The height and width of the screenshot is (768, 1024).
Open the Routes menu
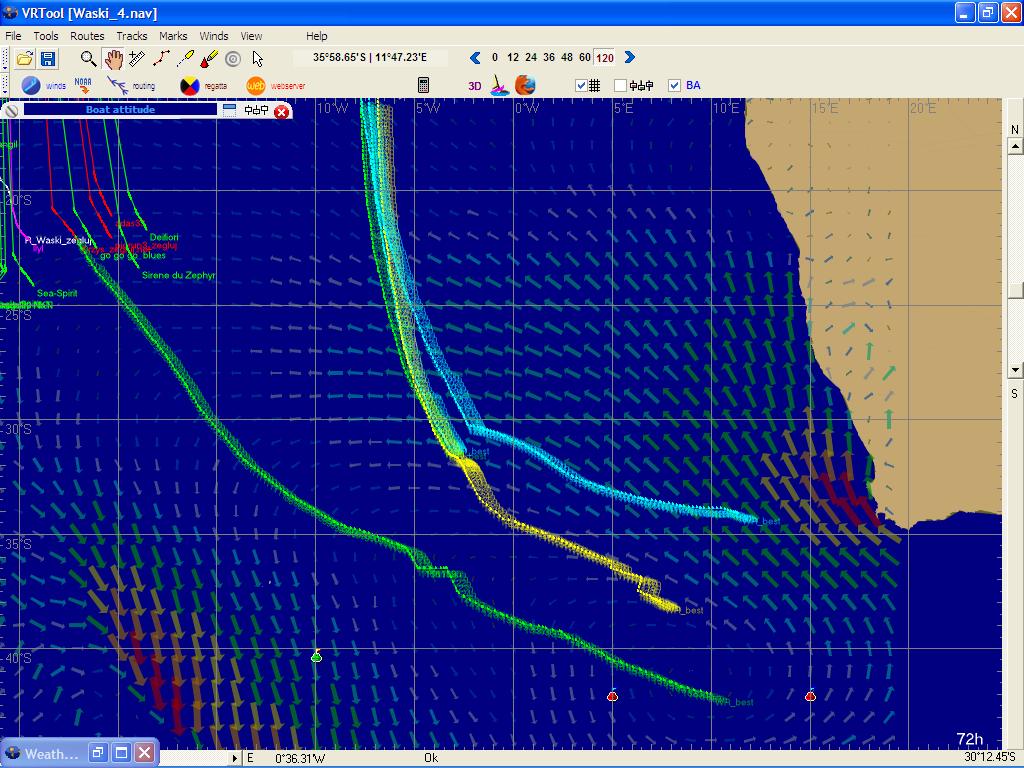pyautogui.click(x=87, y=36)
